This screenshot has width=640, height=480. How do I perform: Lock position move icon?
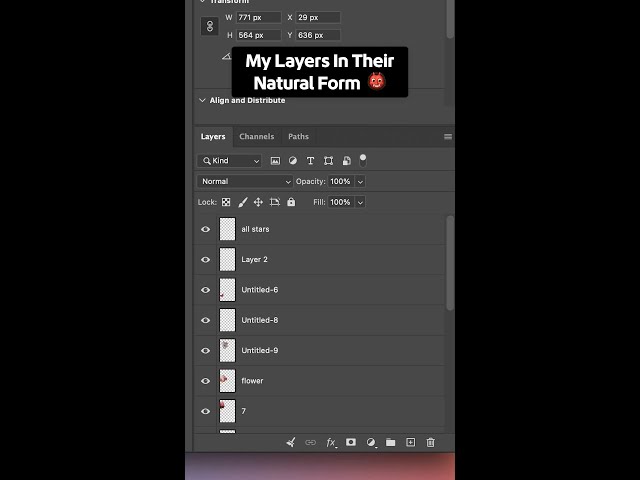tap(258, 202)
